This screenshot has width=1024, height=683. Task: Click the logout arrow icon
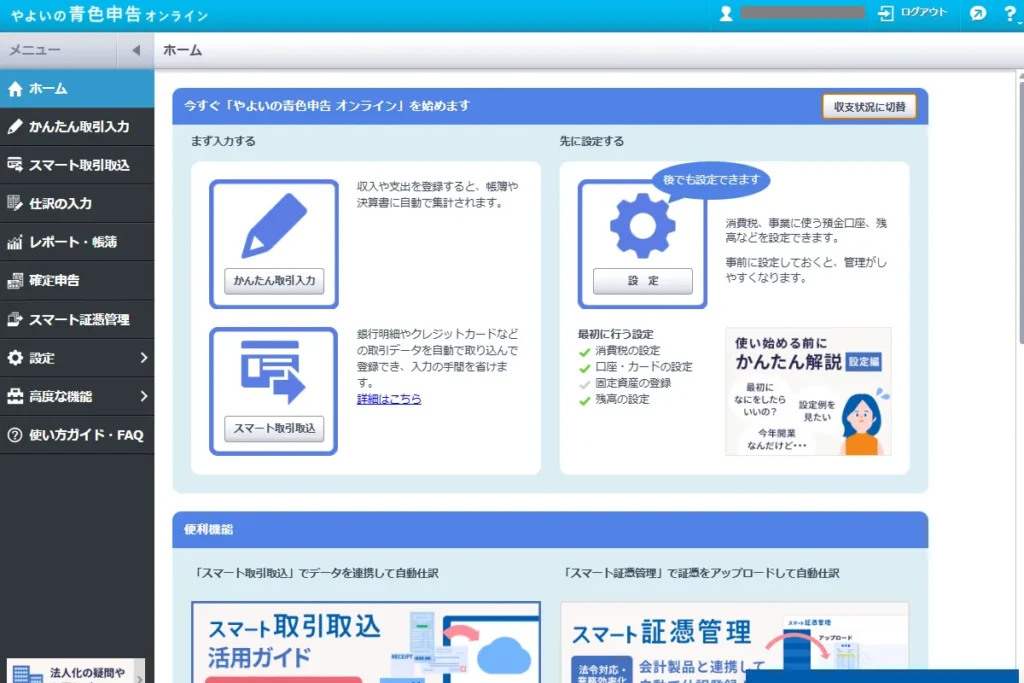(x=886, y=13)
